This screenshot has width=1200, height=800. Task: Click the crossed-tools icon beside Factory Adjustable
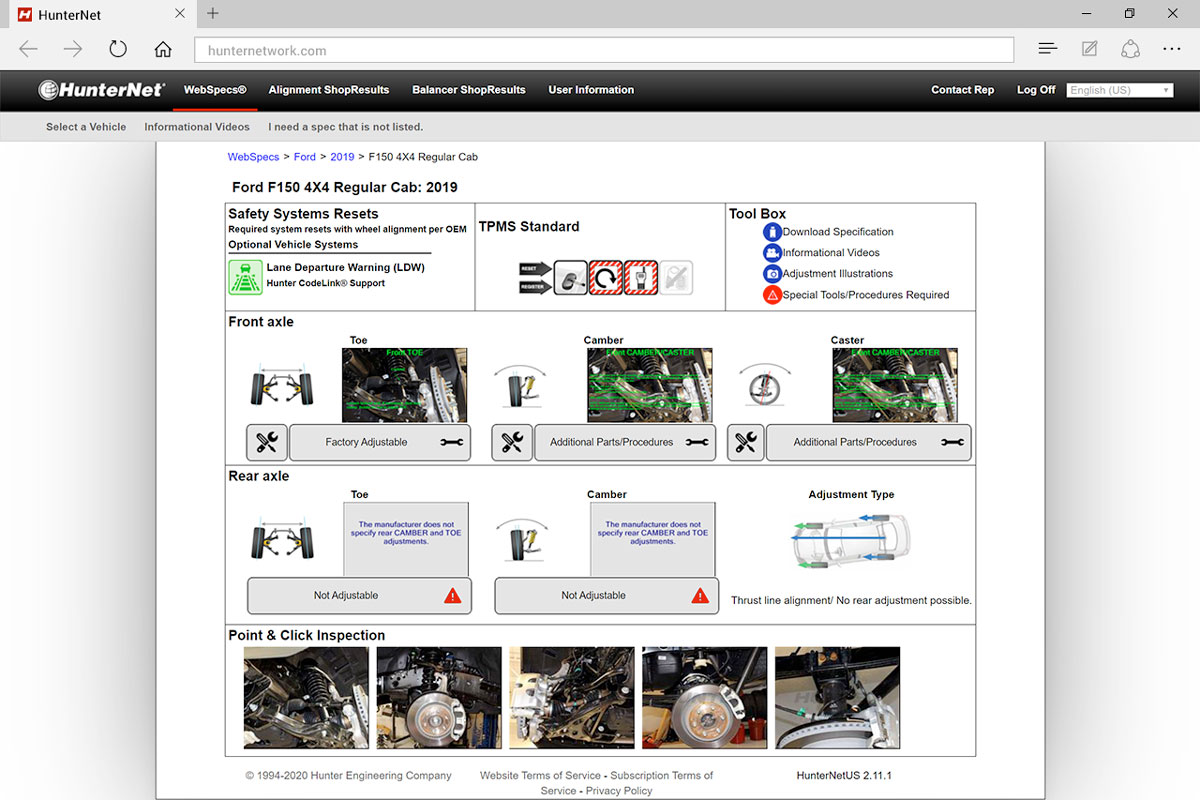266,441
